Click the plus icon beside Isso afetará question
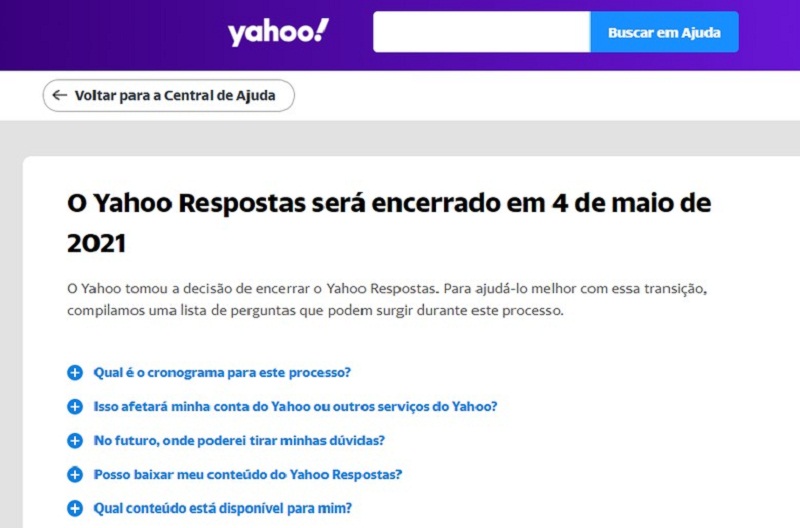The height and width of the screenshot is (528, 800). click(x=75, y=407)
